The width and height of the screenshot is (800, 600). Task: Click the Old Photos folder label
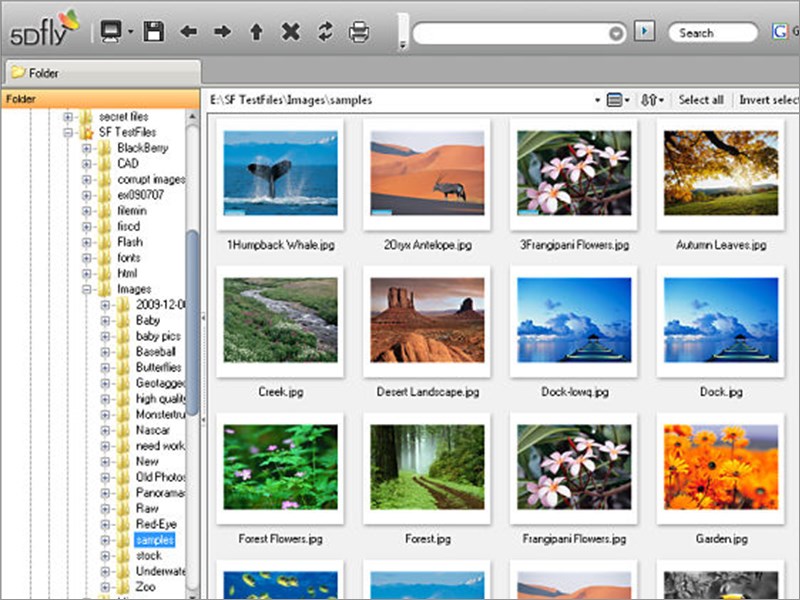160,477
